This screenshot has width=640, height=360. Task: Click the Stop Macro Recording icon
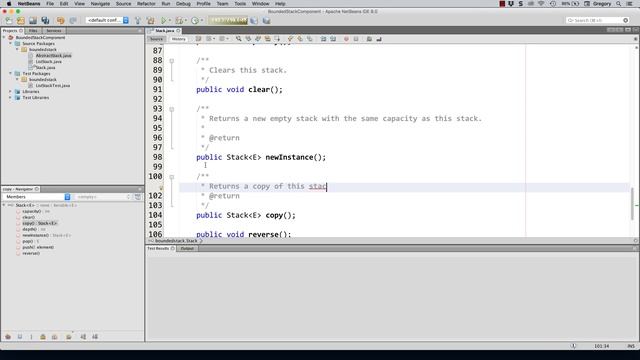tap(356, 39)
